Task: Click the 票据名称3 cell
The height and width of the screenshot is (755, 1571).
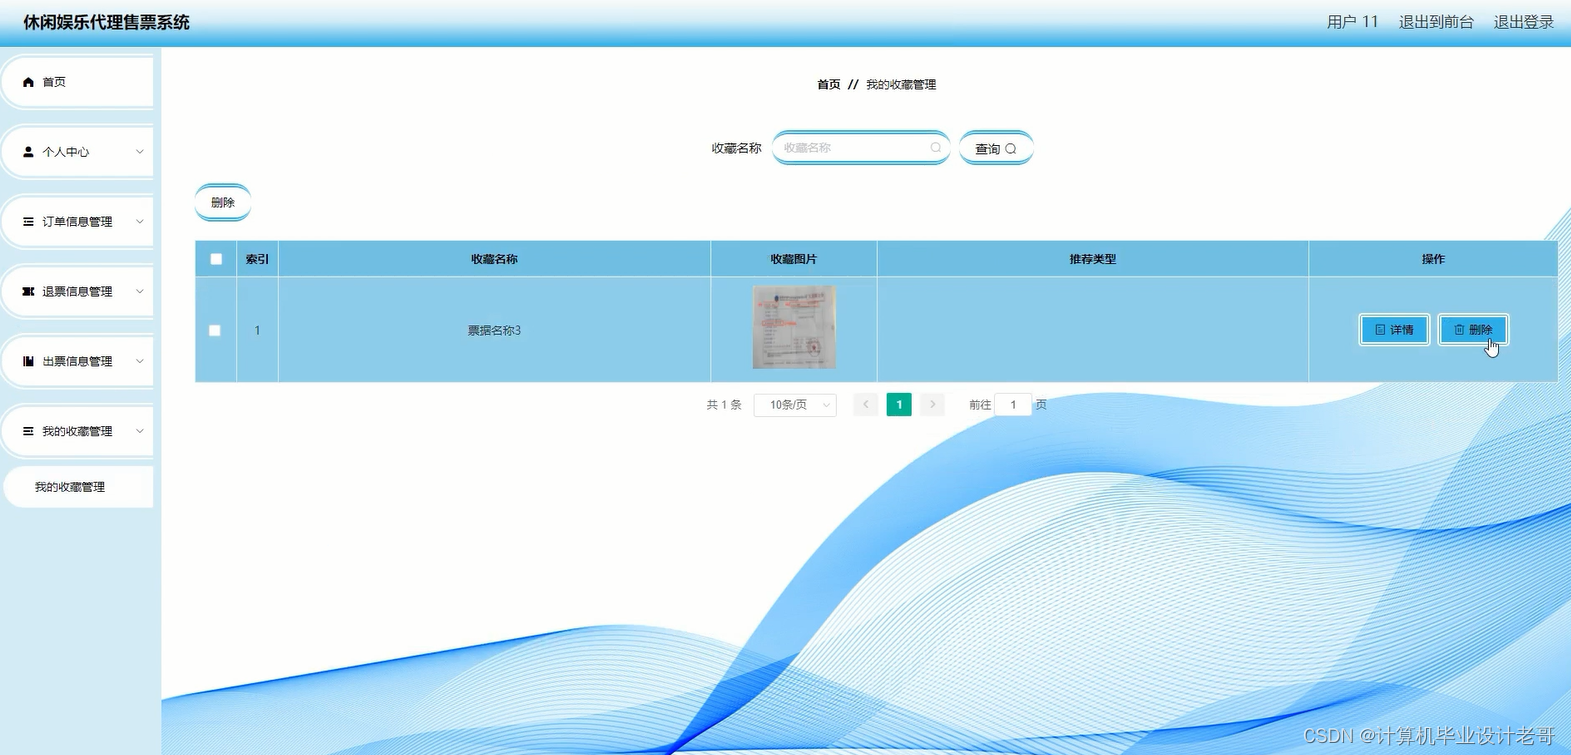Action: tap(494, 330)
